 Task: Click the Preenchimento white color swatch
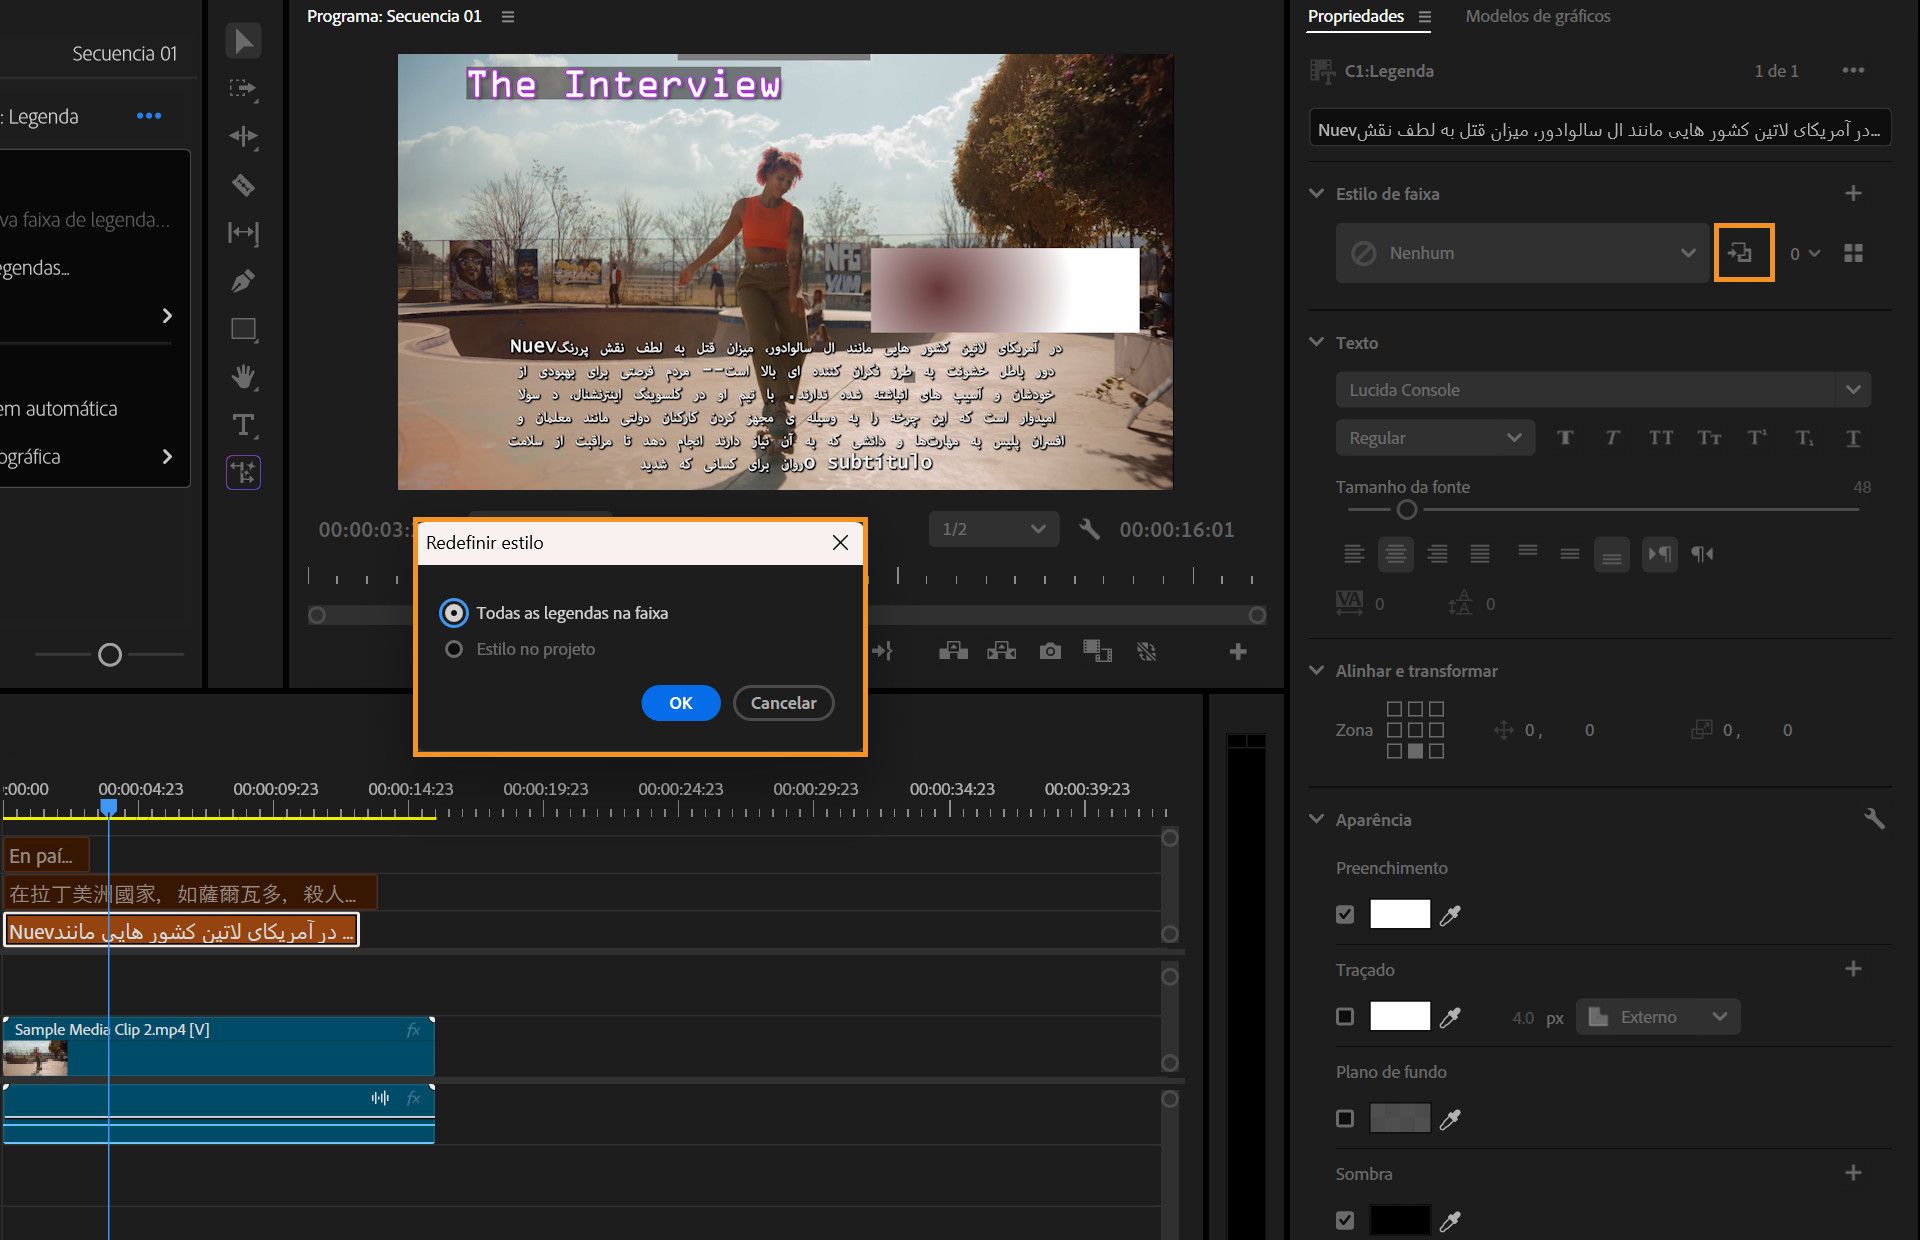(1399, 915)
